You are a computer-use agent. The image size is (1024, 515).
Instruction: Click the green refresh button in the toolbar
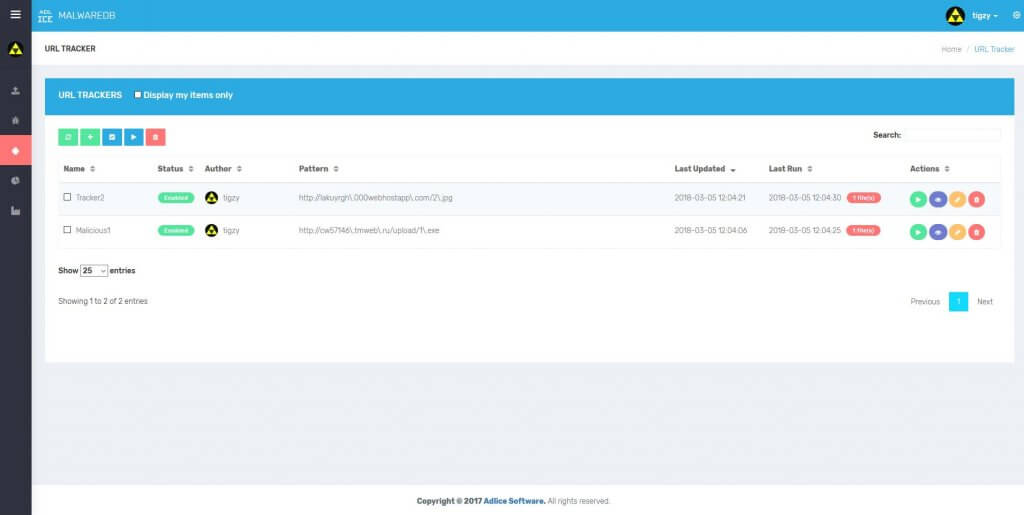(x=68, y=136)
